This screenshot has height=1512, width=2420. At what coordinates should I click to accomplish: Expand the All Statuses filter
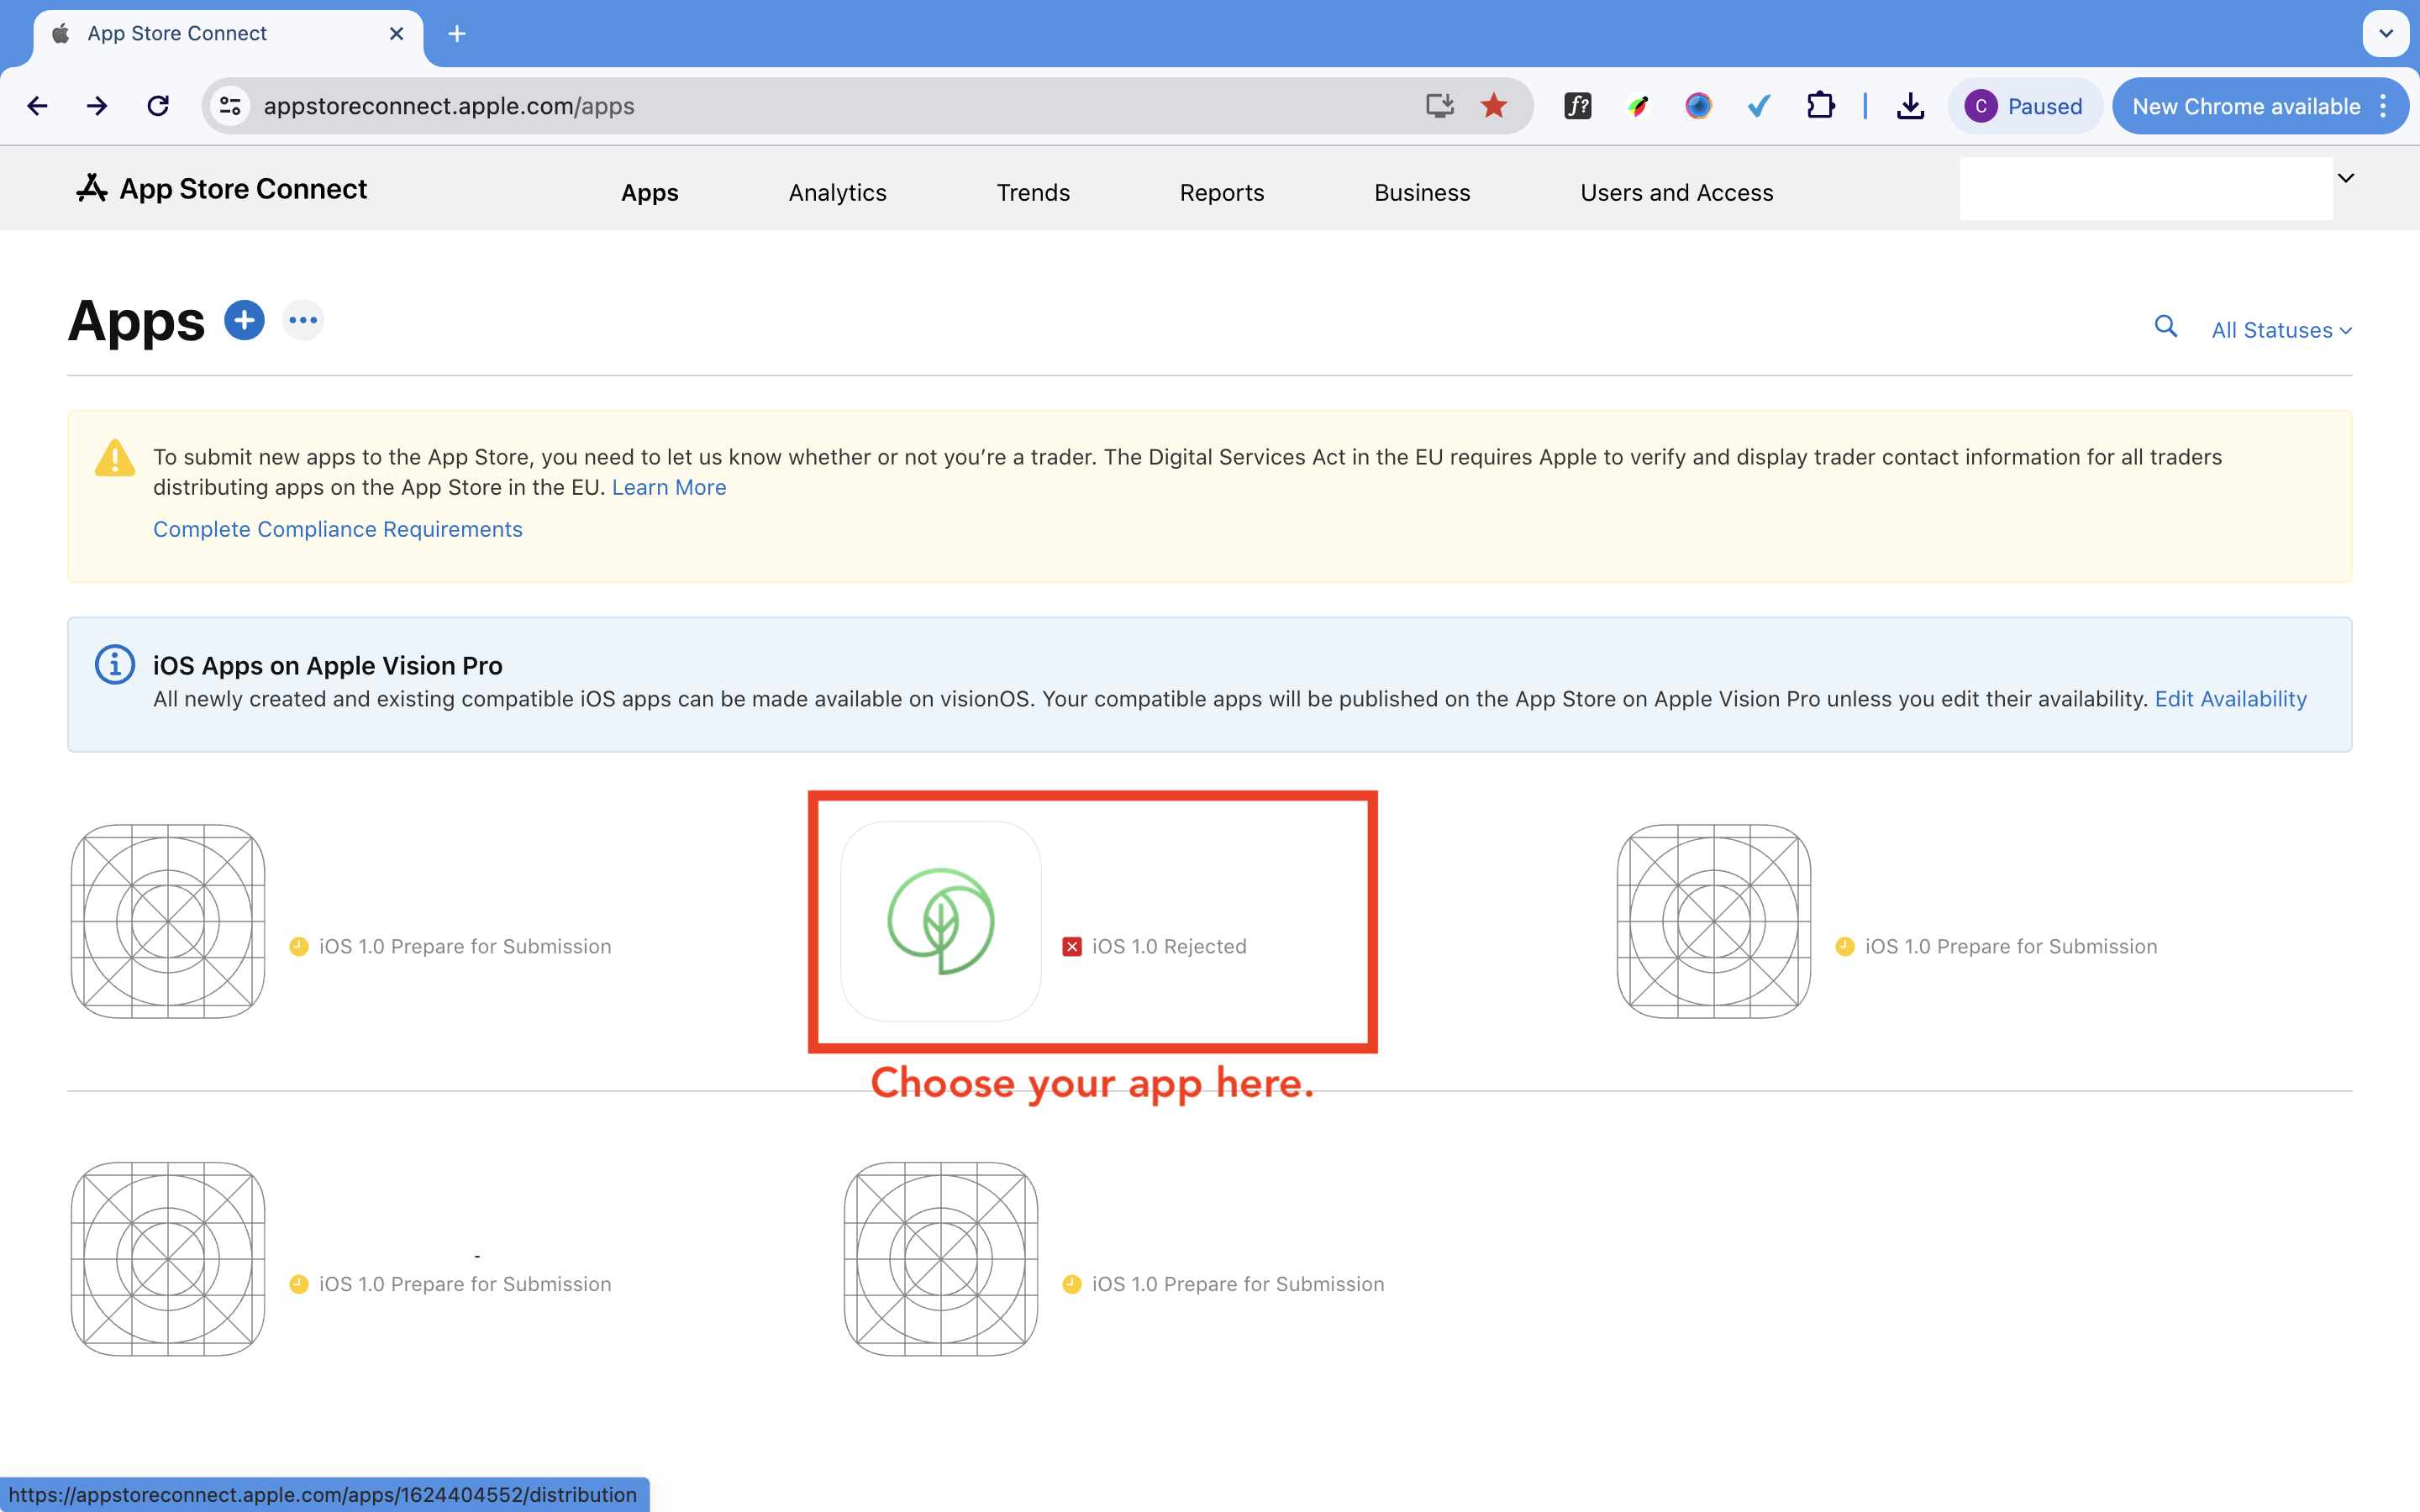point(2281,330)
